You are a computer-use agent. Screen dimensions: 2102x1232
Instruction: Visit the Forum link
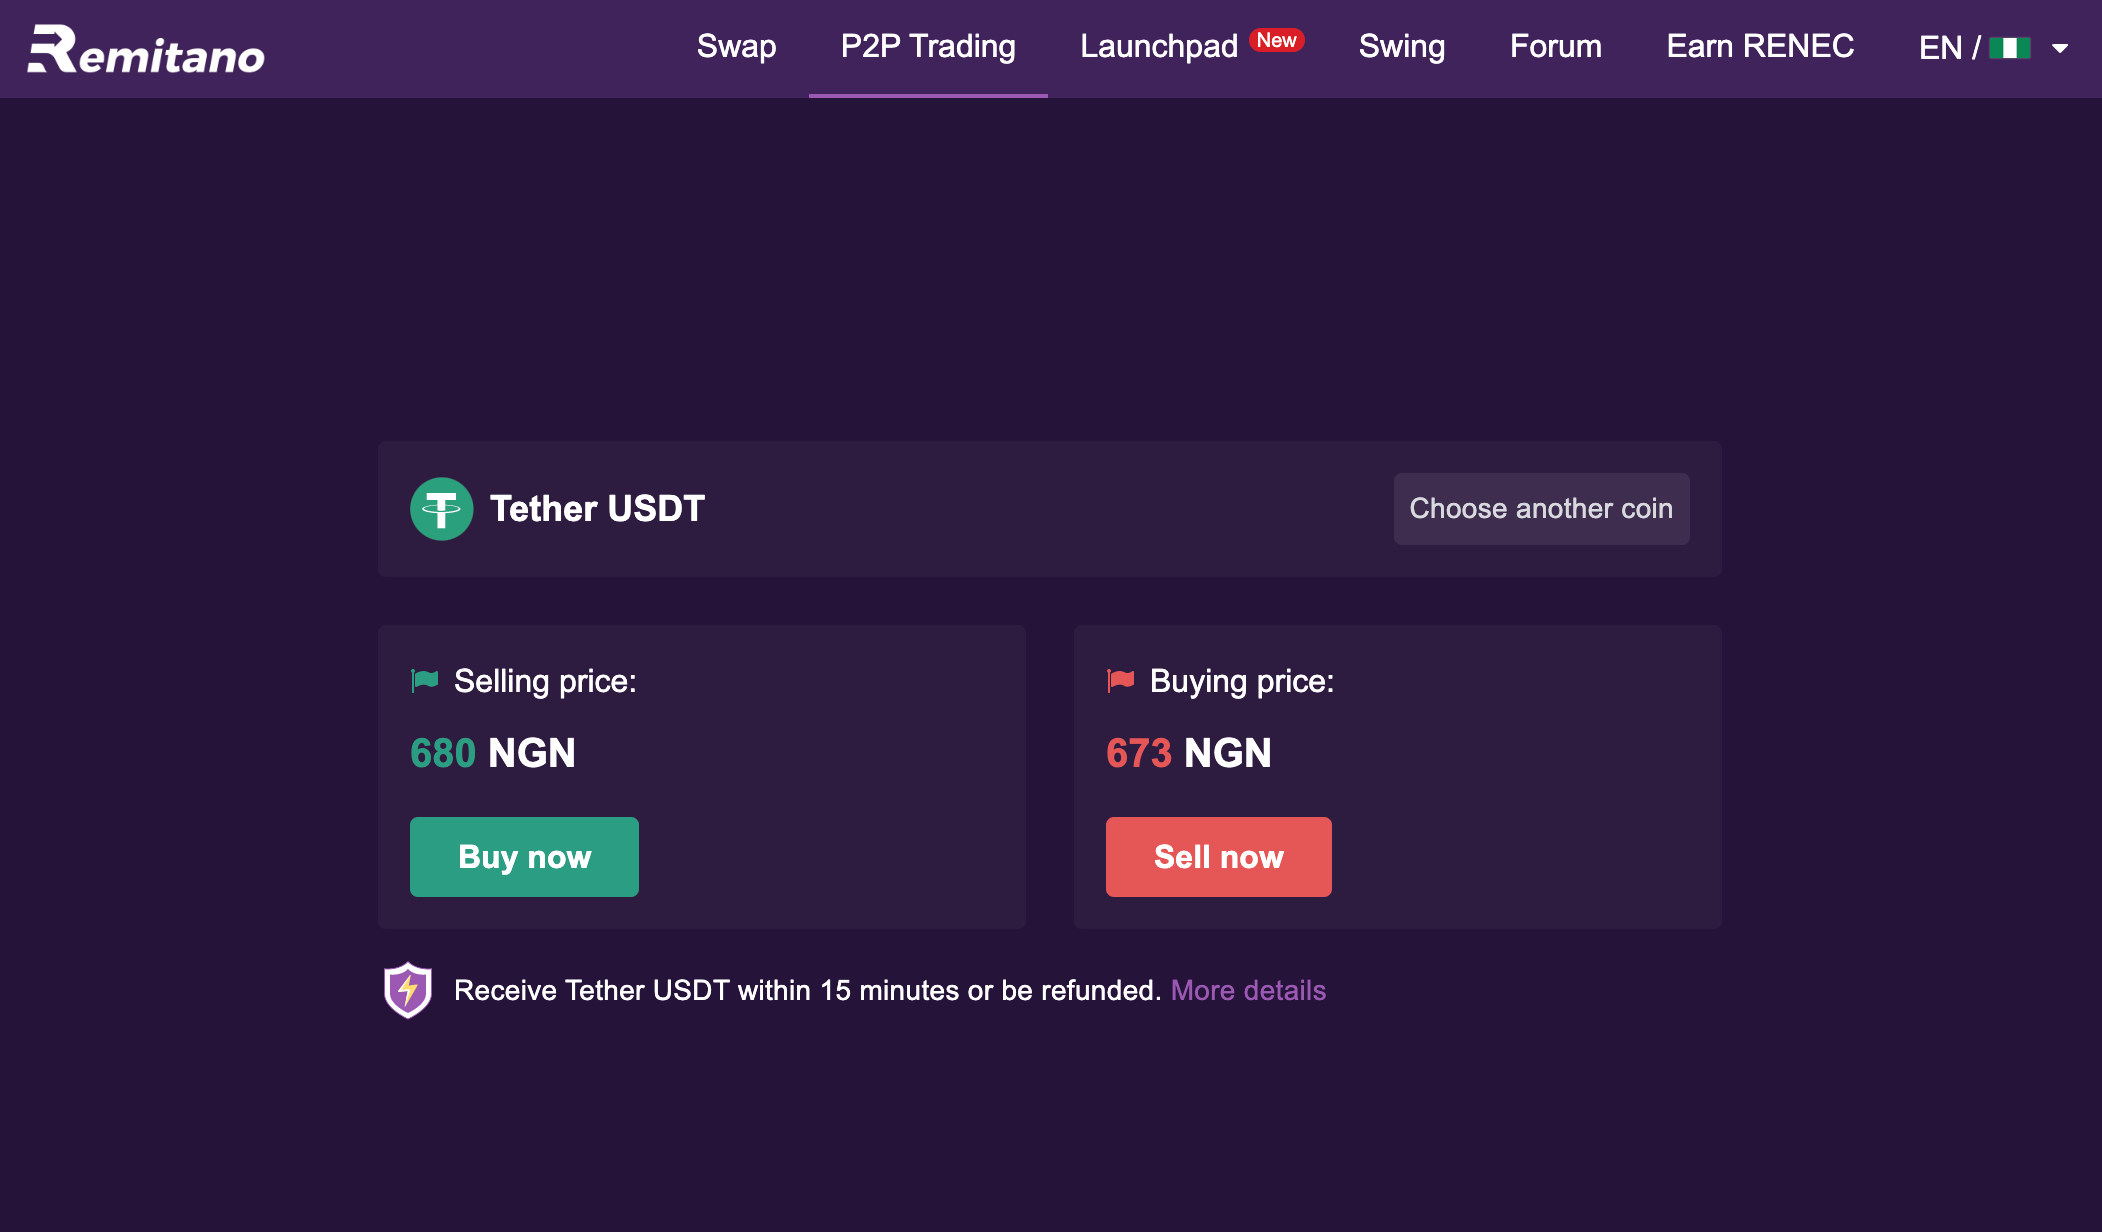1556,47
